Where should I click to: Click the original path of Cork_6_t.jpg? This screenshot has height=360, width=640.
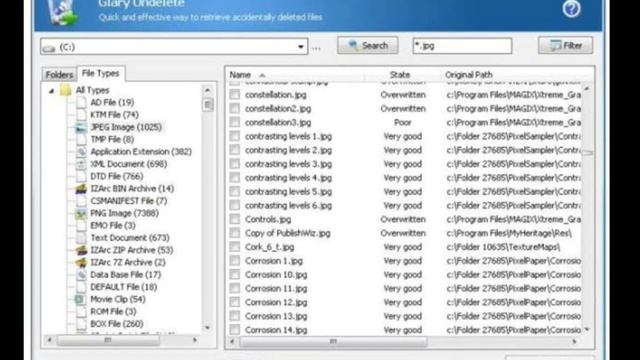pyautogui.click(x=503, y=247)
